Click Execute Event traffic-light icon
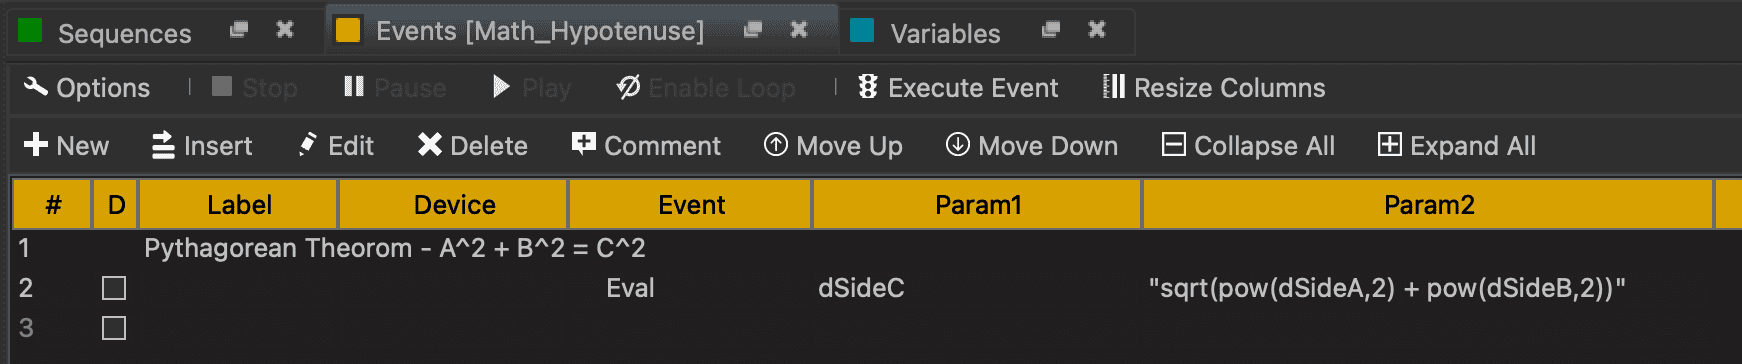 point(868,88)
